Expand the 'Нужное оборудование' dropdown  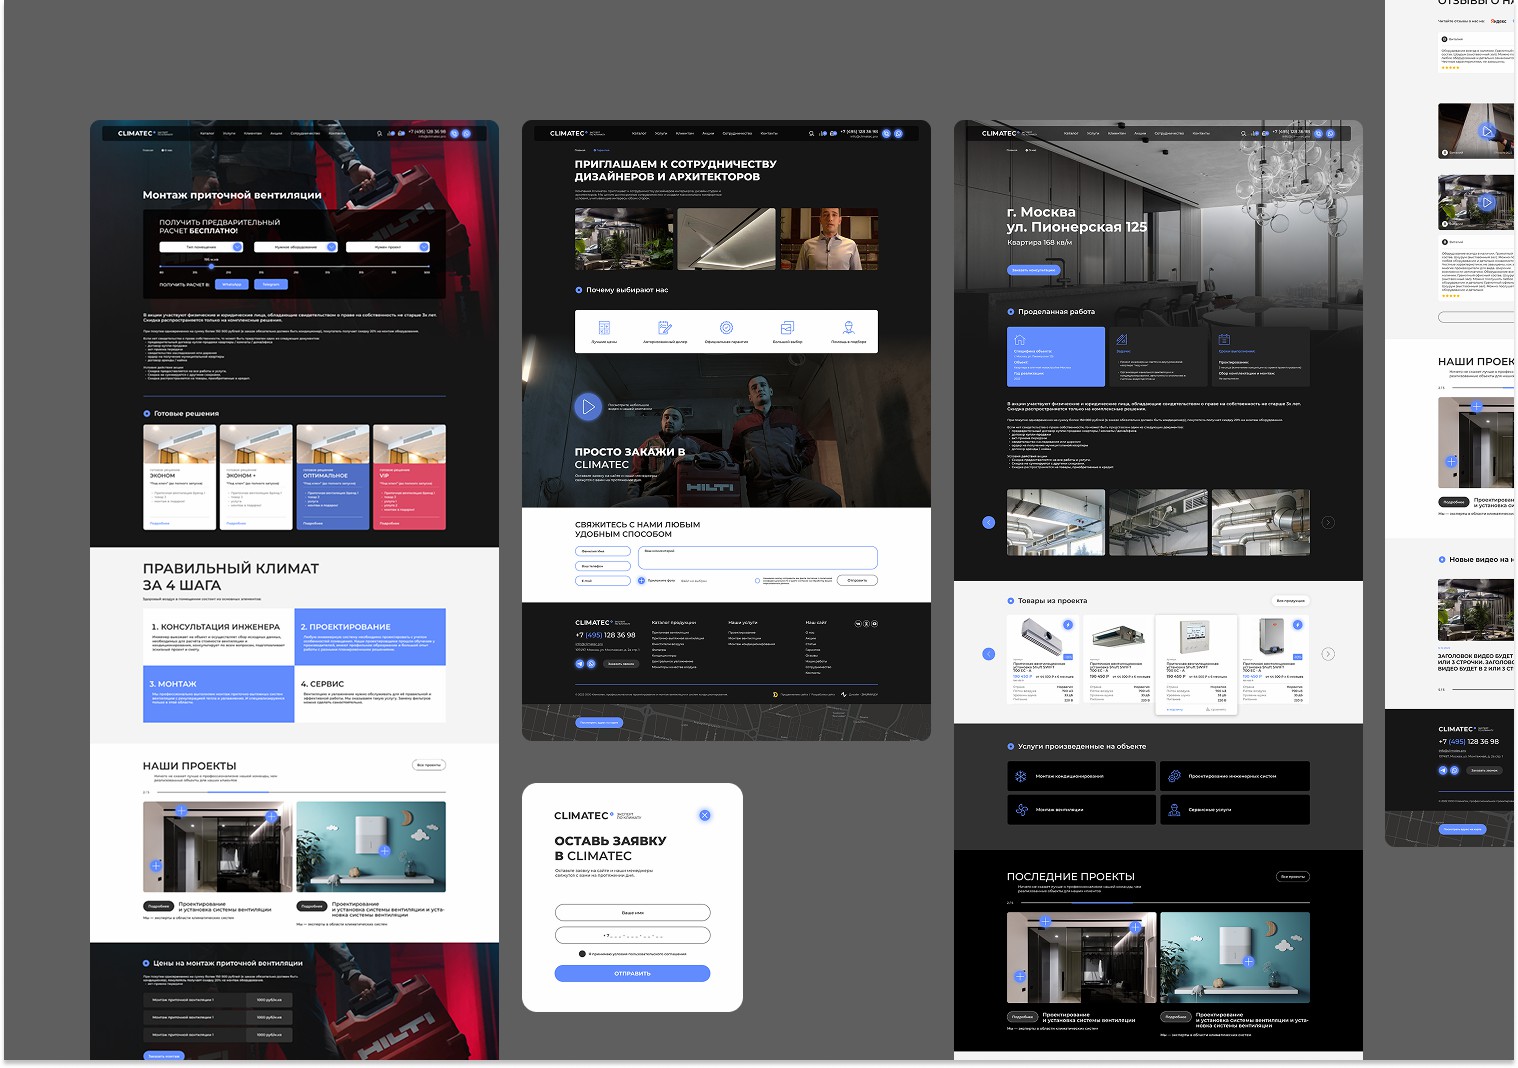click(295, 247)
